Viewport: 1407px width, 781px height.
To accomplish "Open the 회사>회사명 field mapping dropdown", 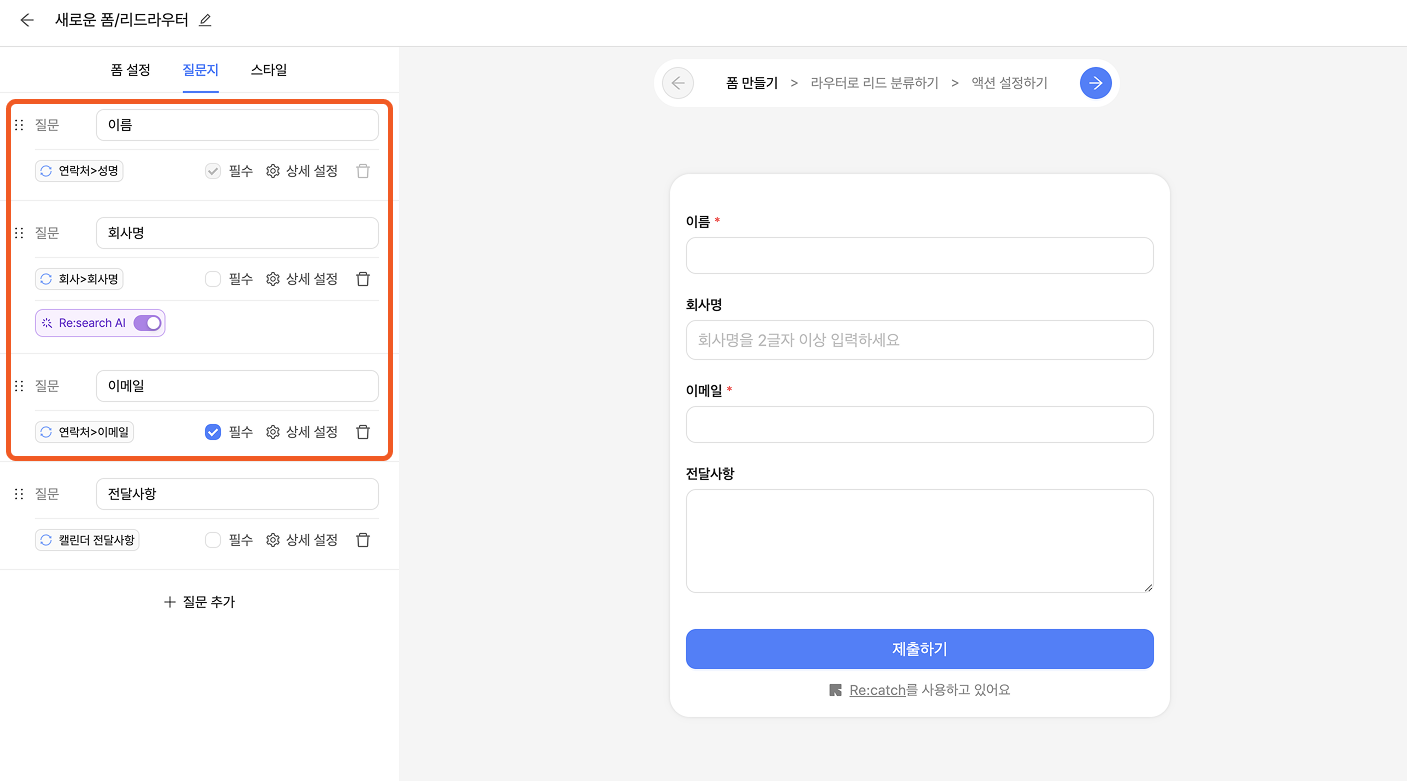I will point(79,279).
